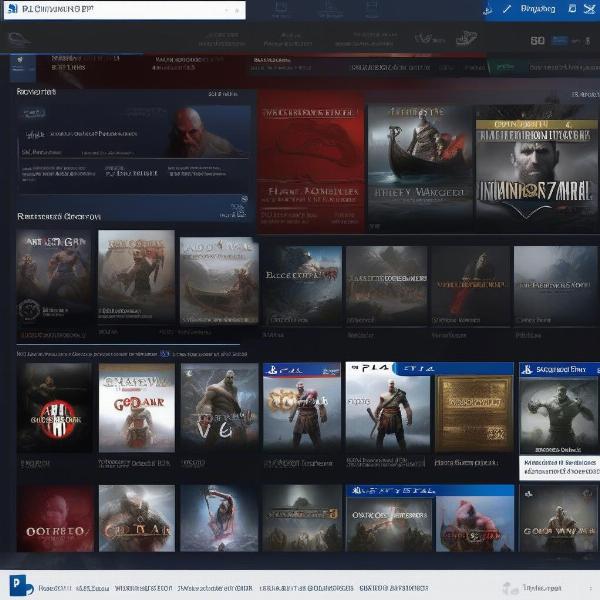Select the third tab label in the red banner
Screen dimensions: 600x600
(280, 64)
